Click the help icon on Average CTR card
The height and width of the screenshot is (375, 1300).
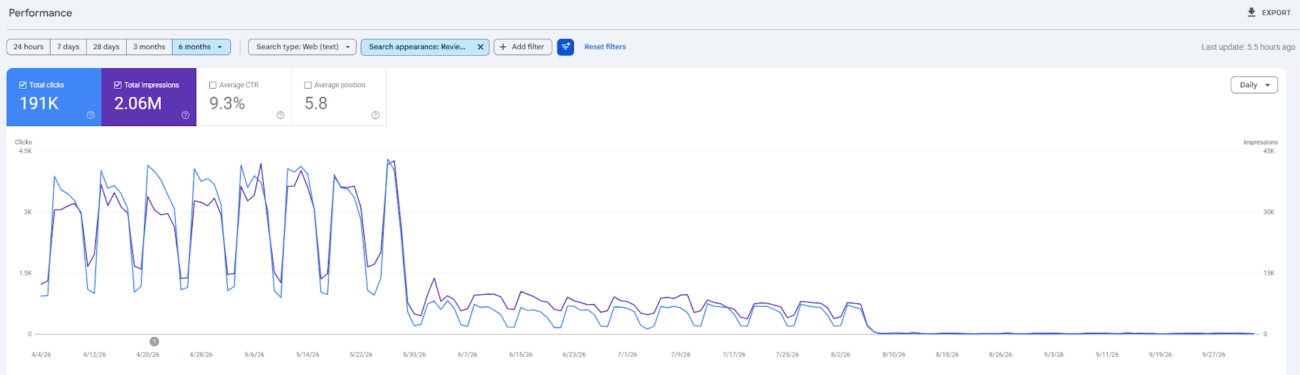tap(280, 115)
